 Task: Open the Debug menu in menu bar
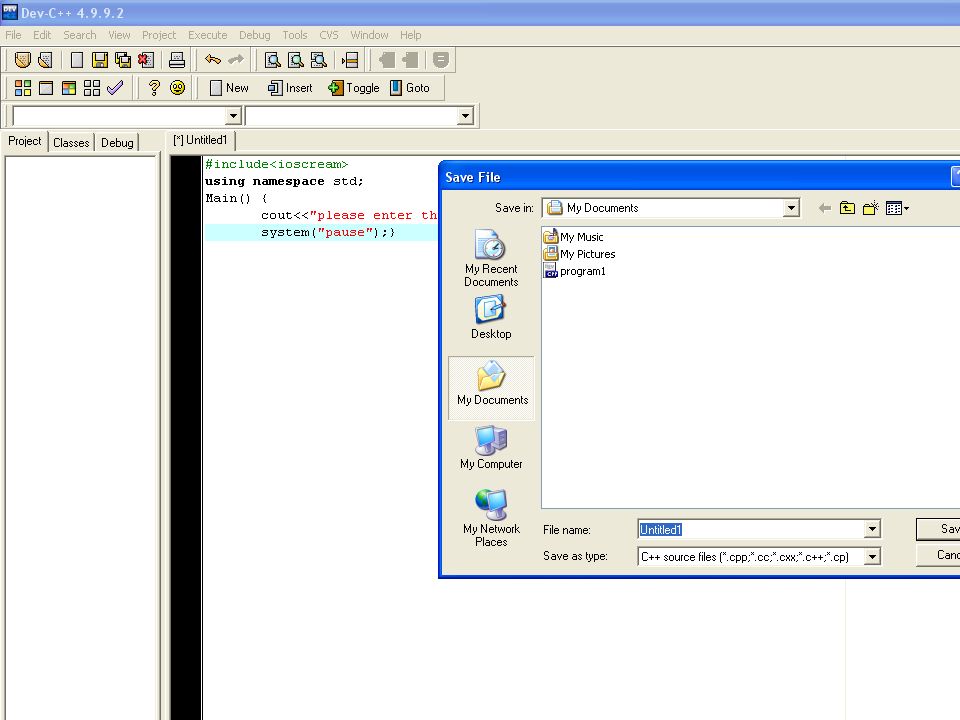[255, 35]
